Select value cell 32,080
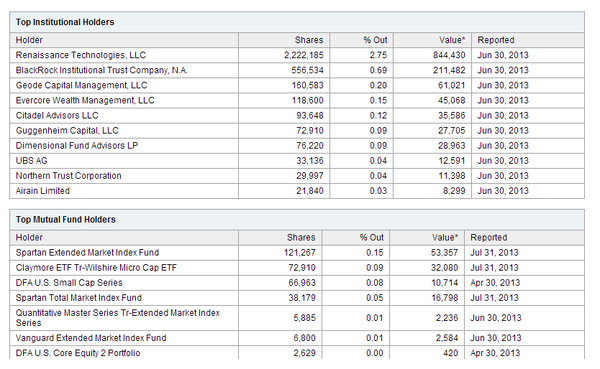Viewport: 600px width, 369px height. pos(444,268)
